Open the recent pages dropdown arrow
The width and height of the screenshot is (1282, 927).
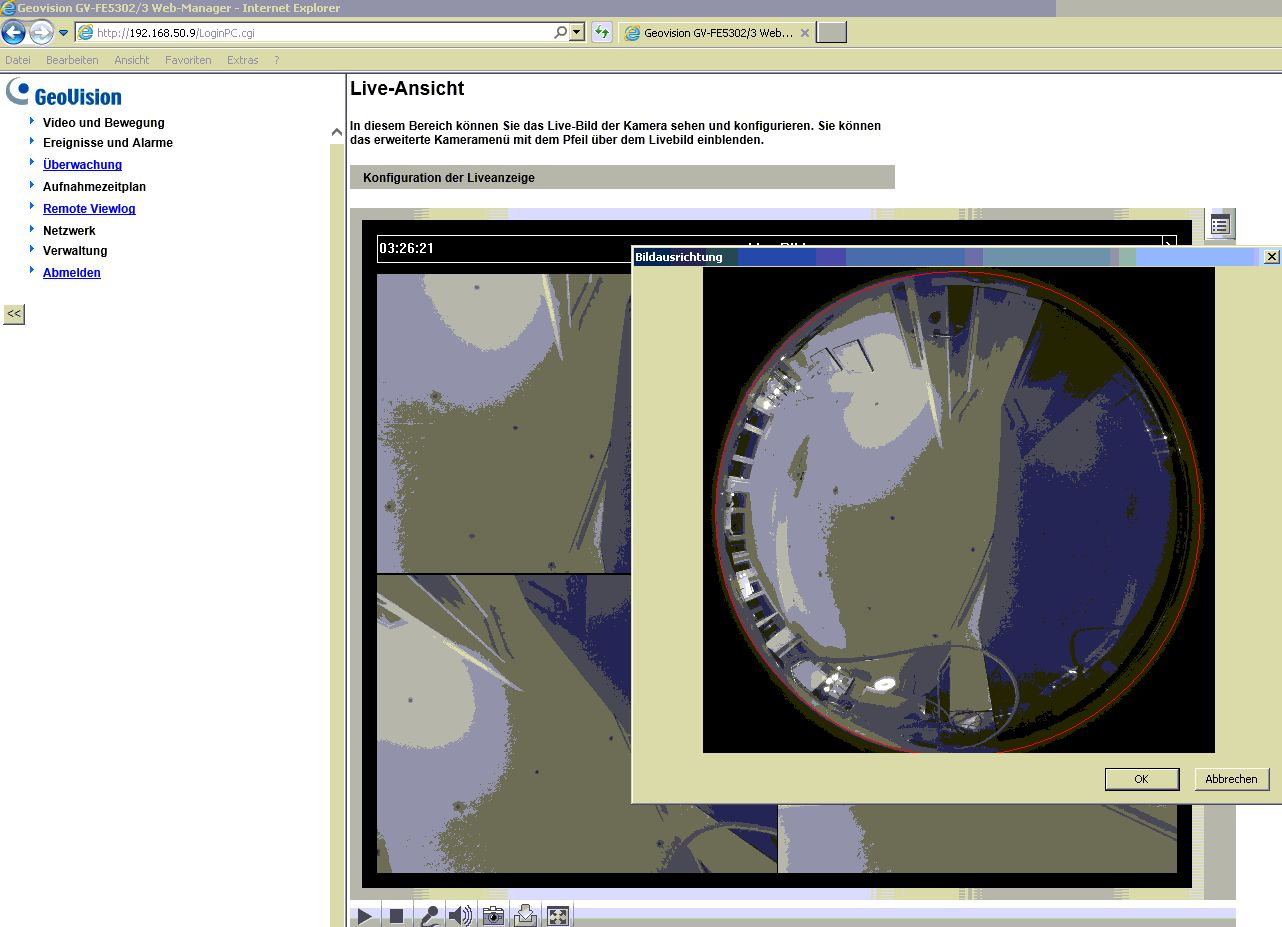tap(63, 33)
